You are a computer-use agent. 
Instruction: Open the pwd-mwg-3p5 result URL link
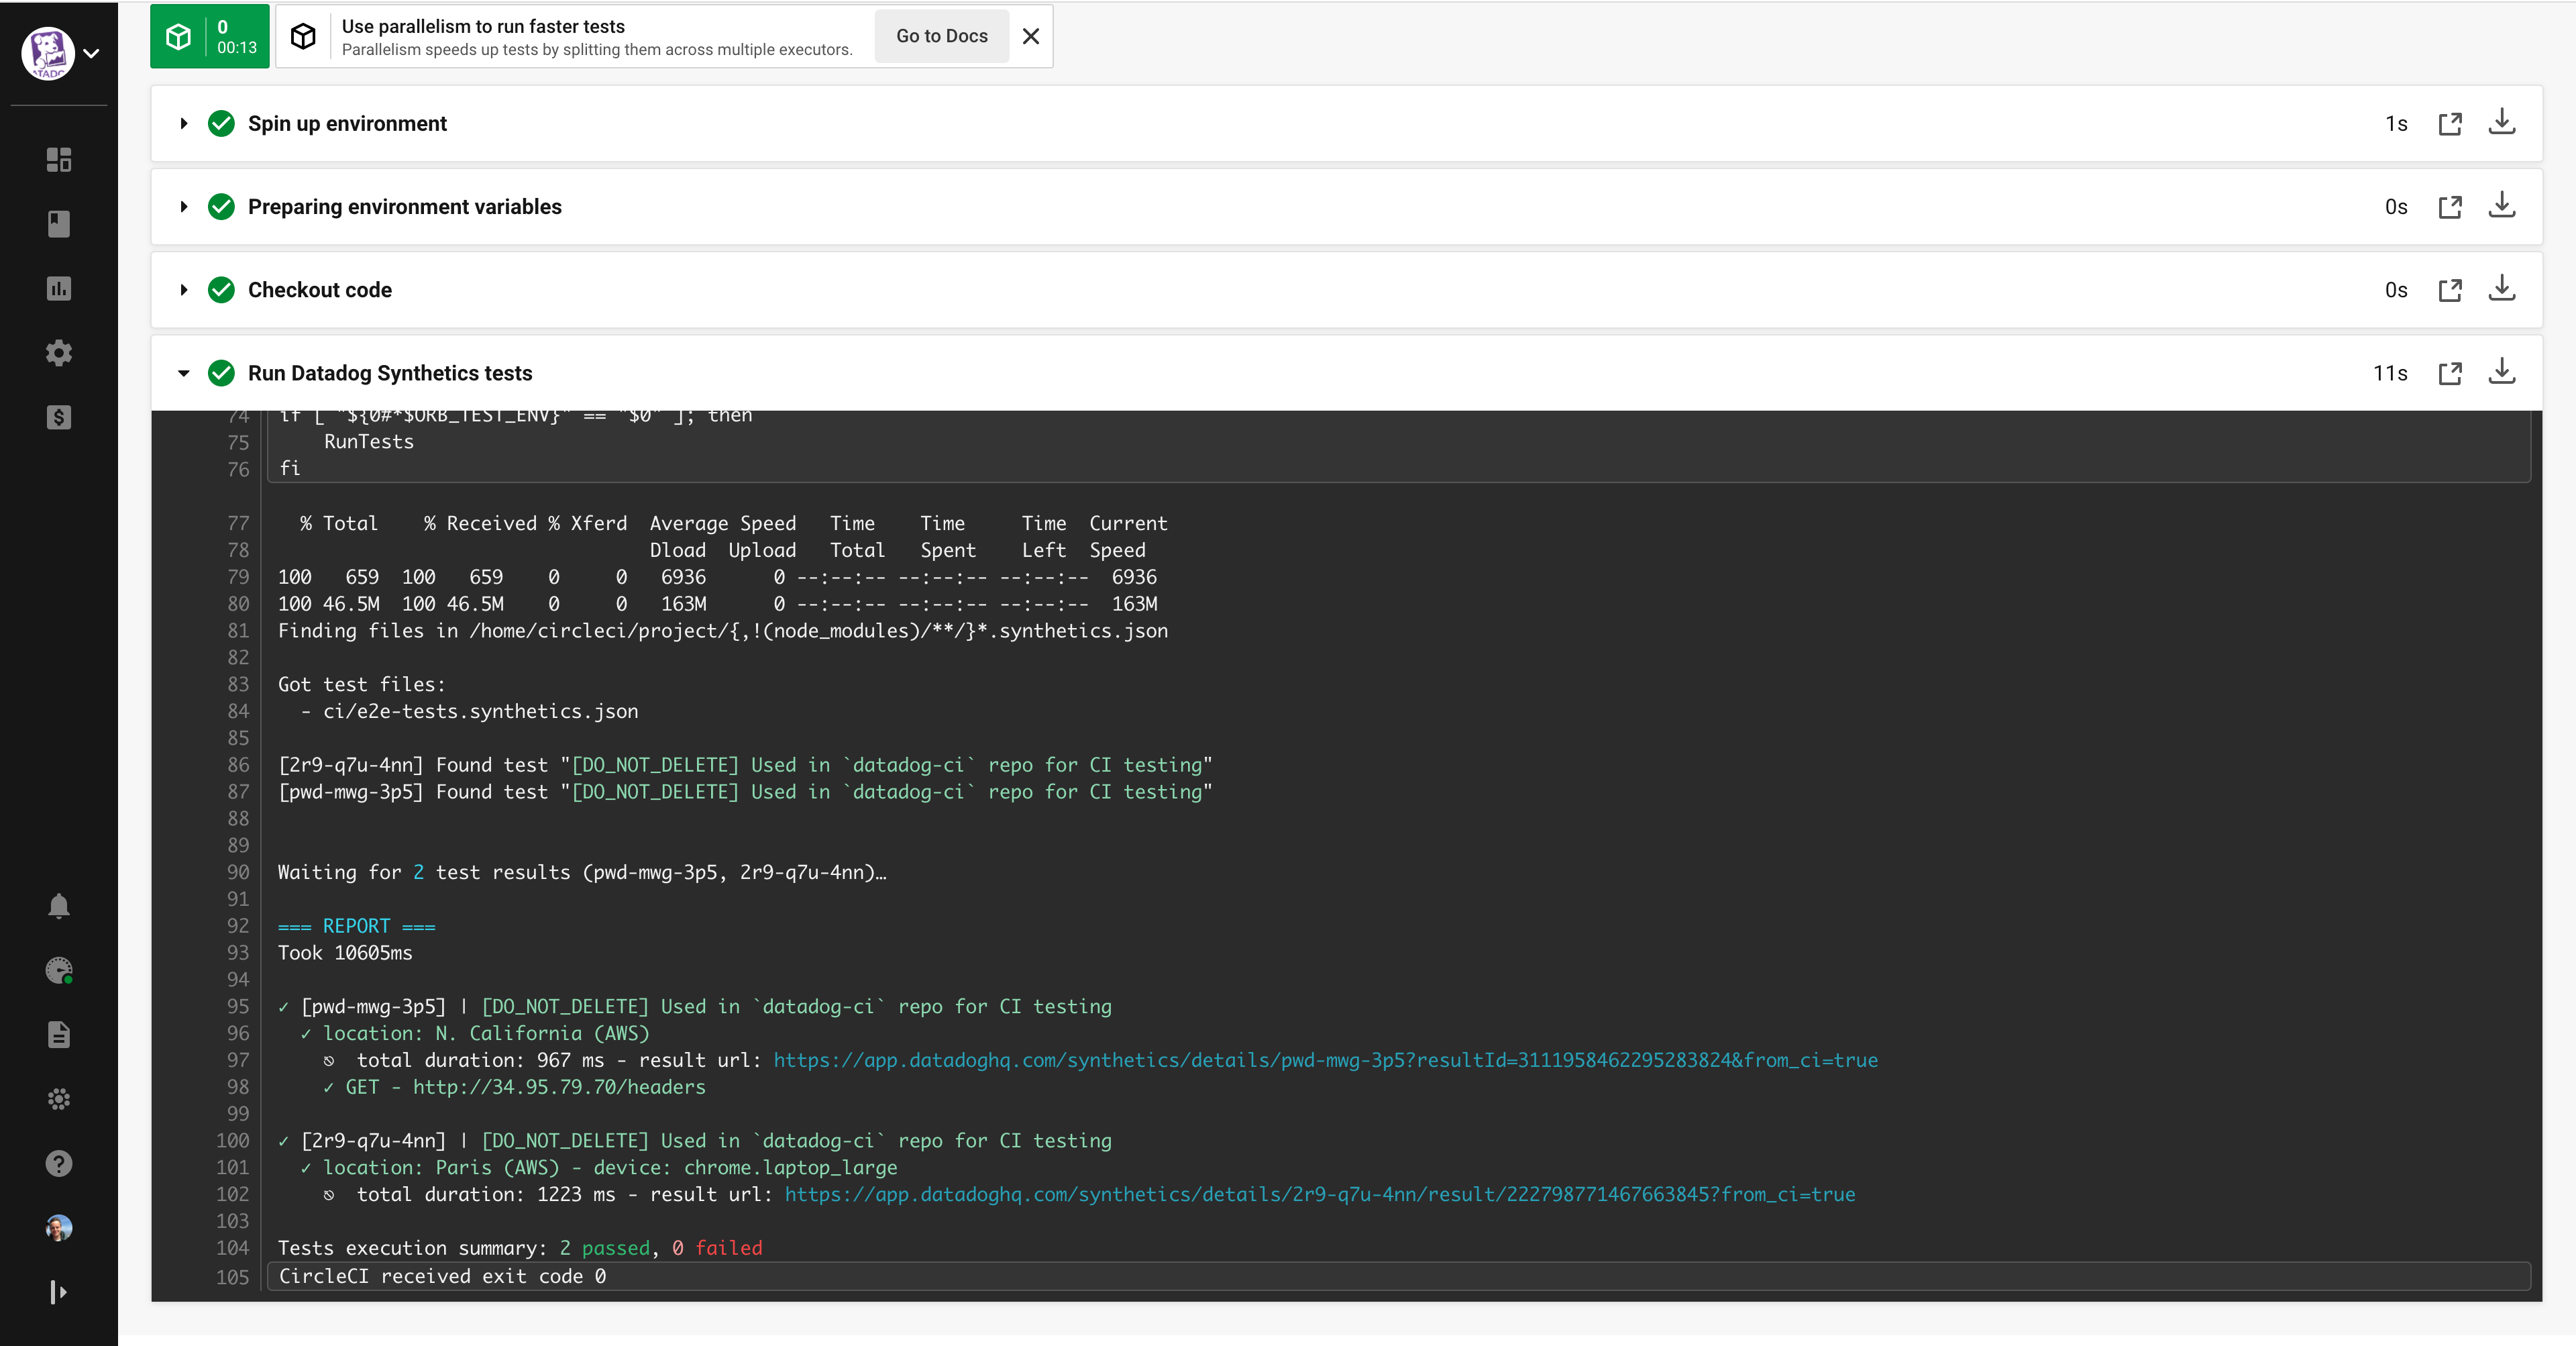pyautogui.click(x=1324, y=1061)
